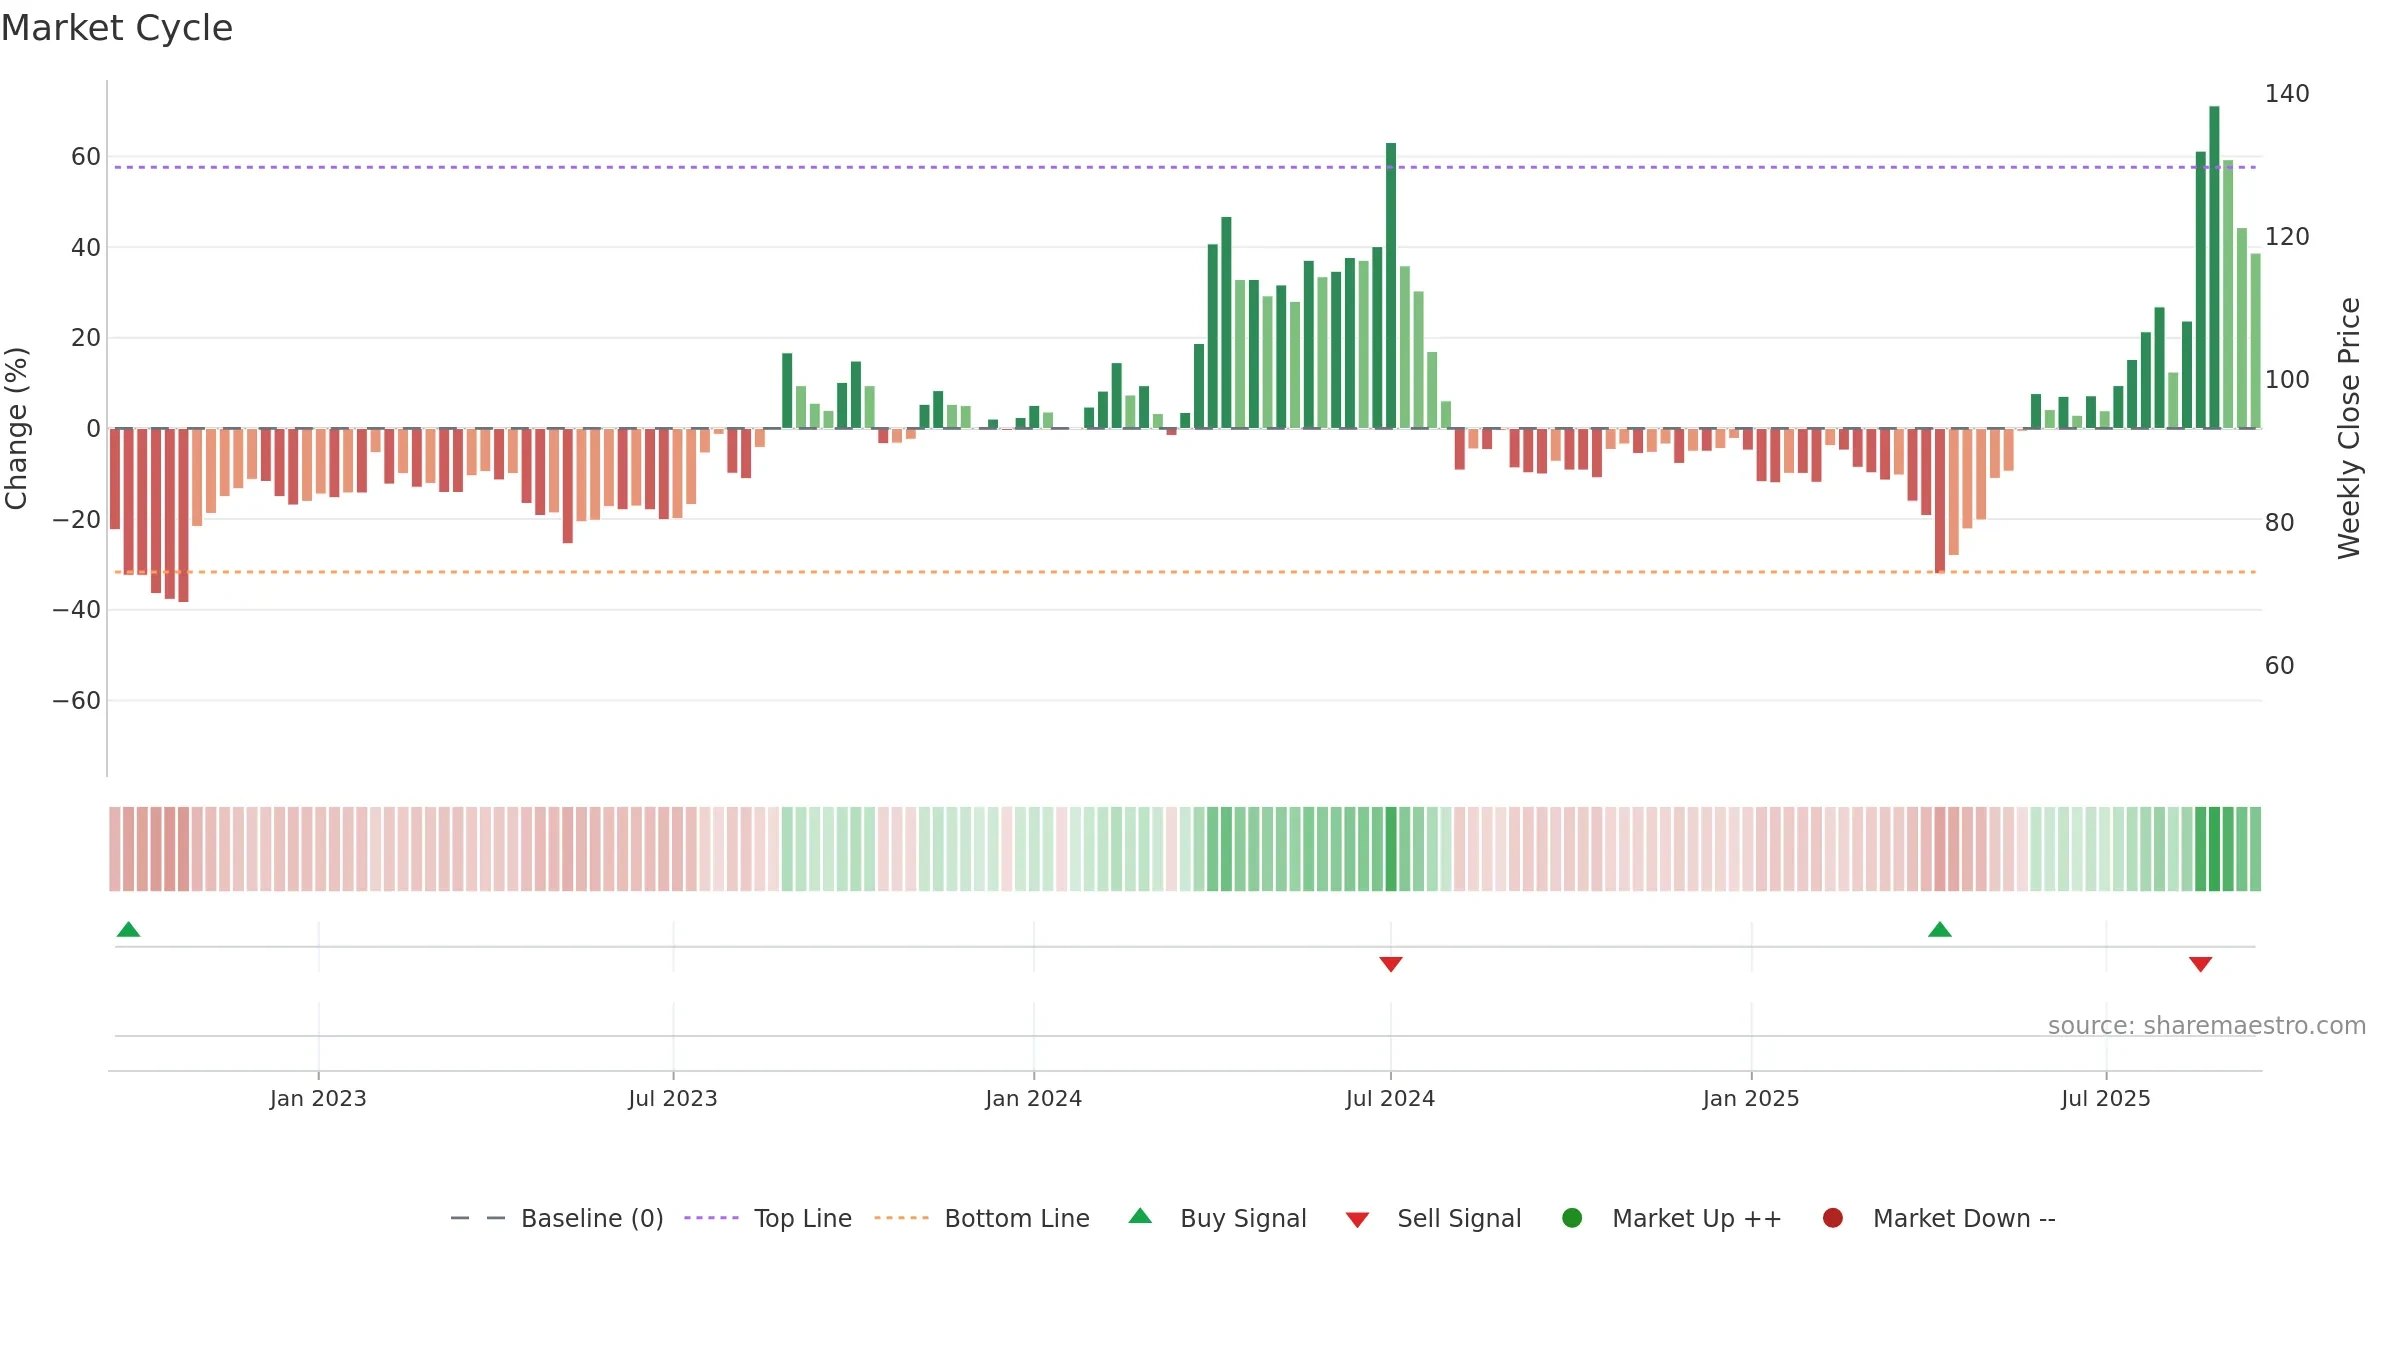
Task: Click the tall green peak bar at Jul 2024
Action: (x=1391, y=285)
